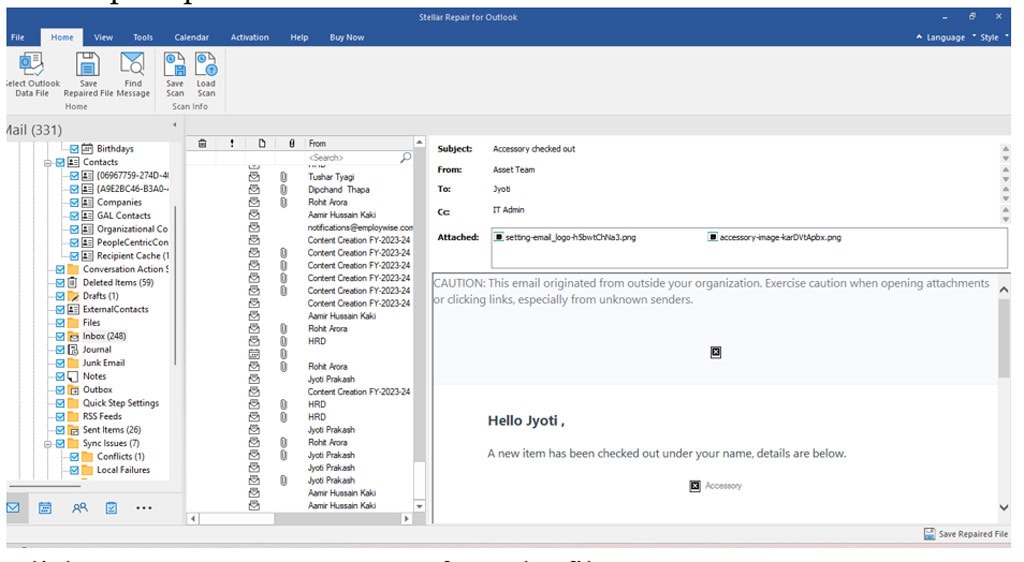This screenshot has height=562, width=1024.
Task: Click message list scroll up arrow
Action: (x=419, y=142)
